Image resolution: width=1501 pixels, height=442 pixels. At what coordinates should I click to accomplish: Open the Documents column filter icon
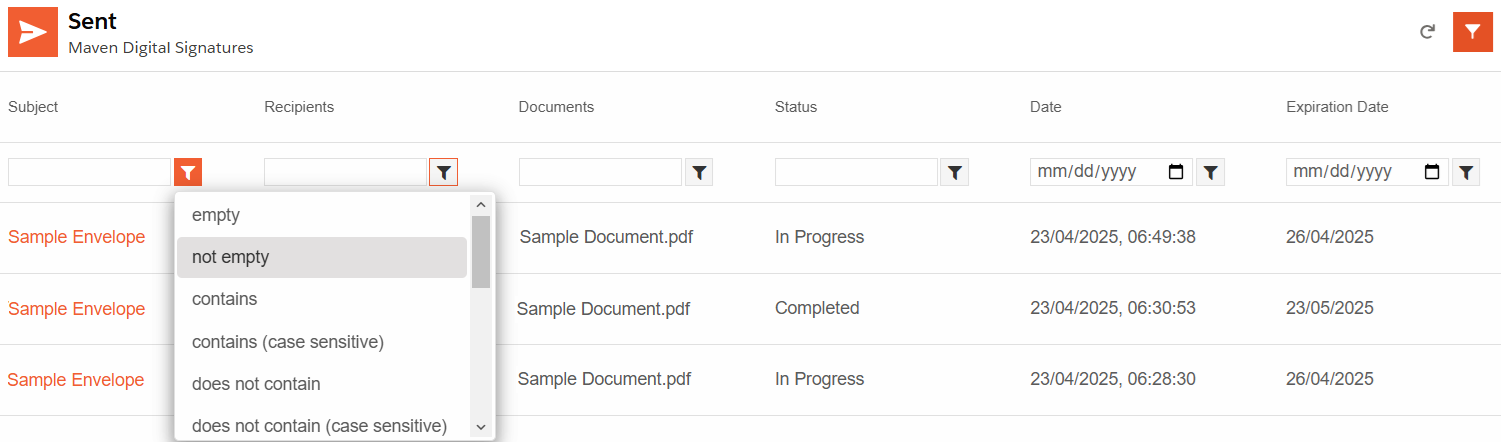[x=699, y=172]
